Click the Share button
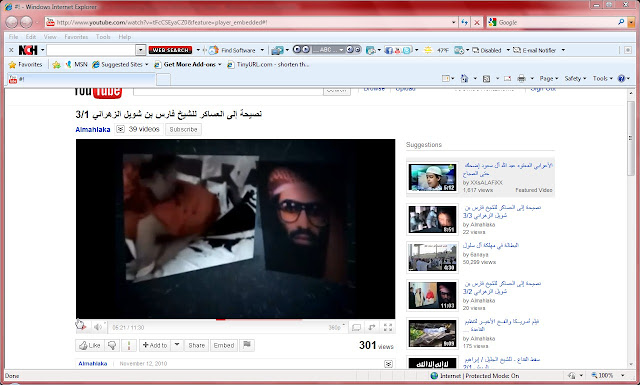The image size is (640, 385). click(196, 345)
